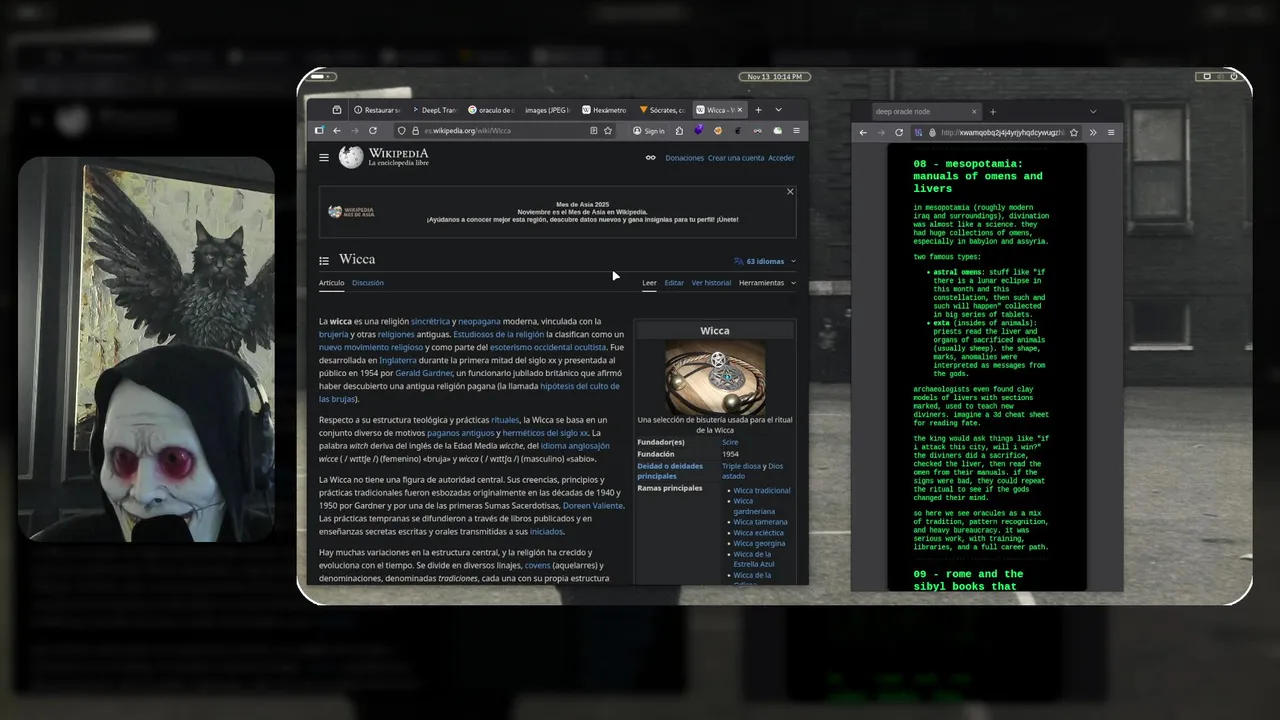The image size is (1280, 720).
Task: Open the 63 idiomas language dropdown
Action: click(765, 261)
